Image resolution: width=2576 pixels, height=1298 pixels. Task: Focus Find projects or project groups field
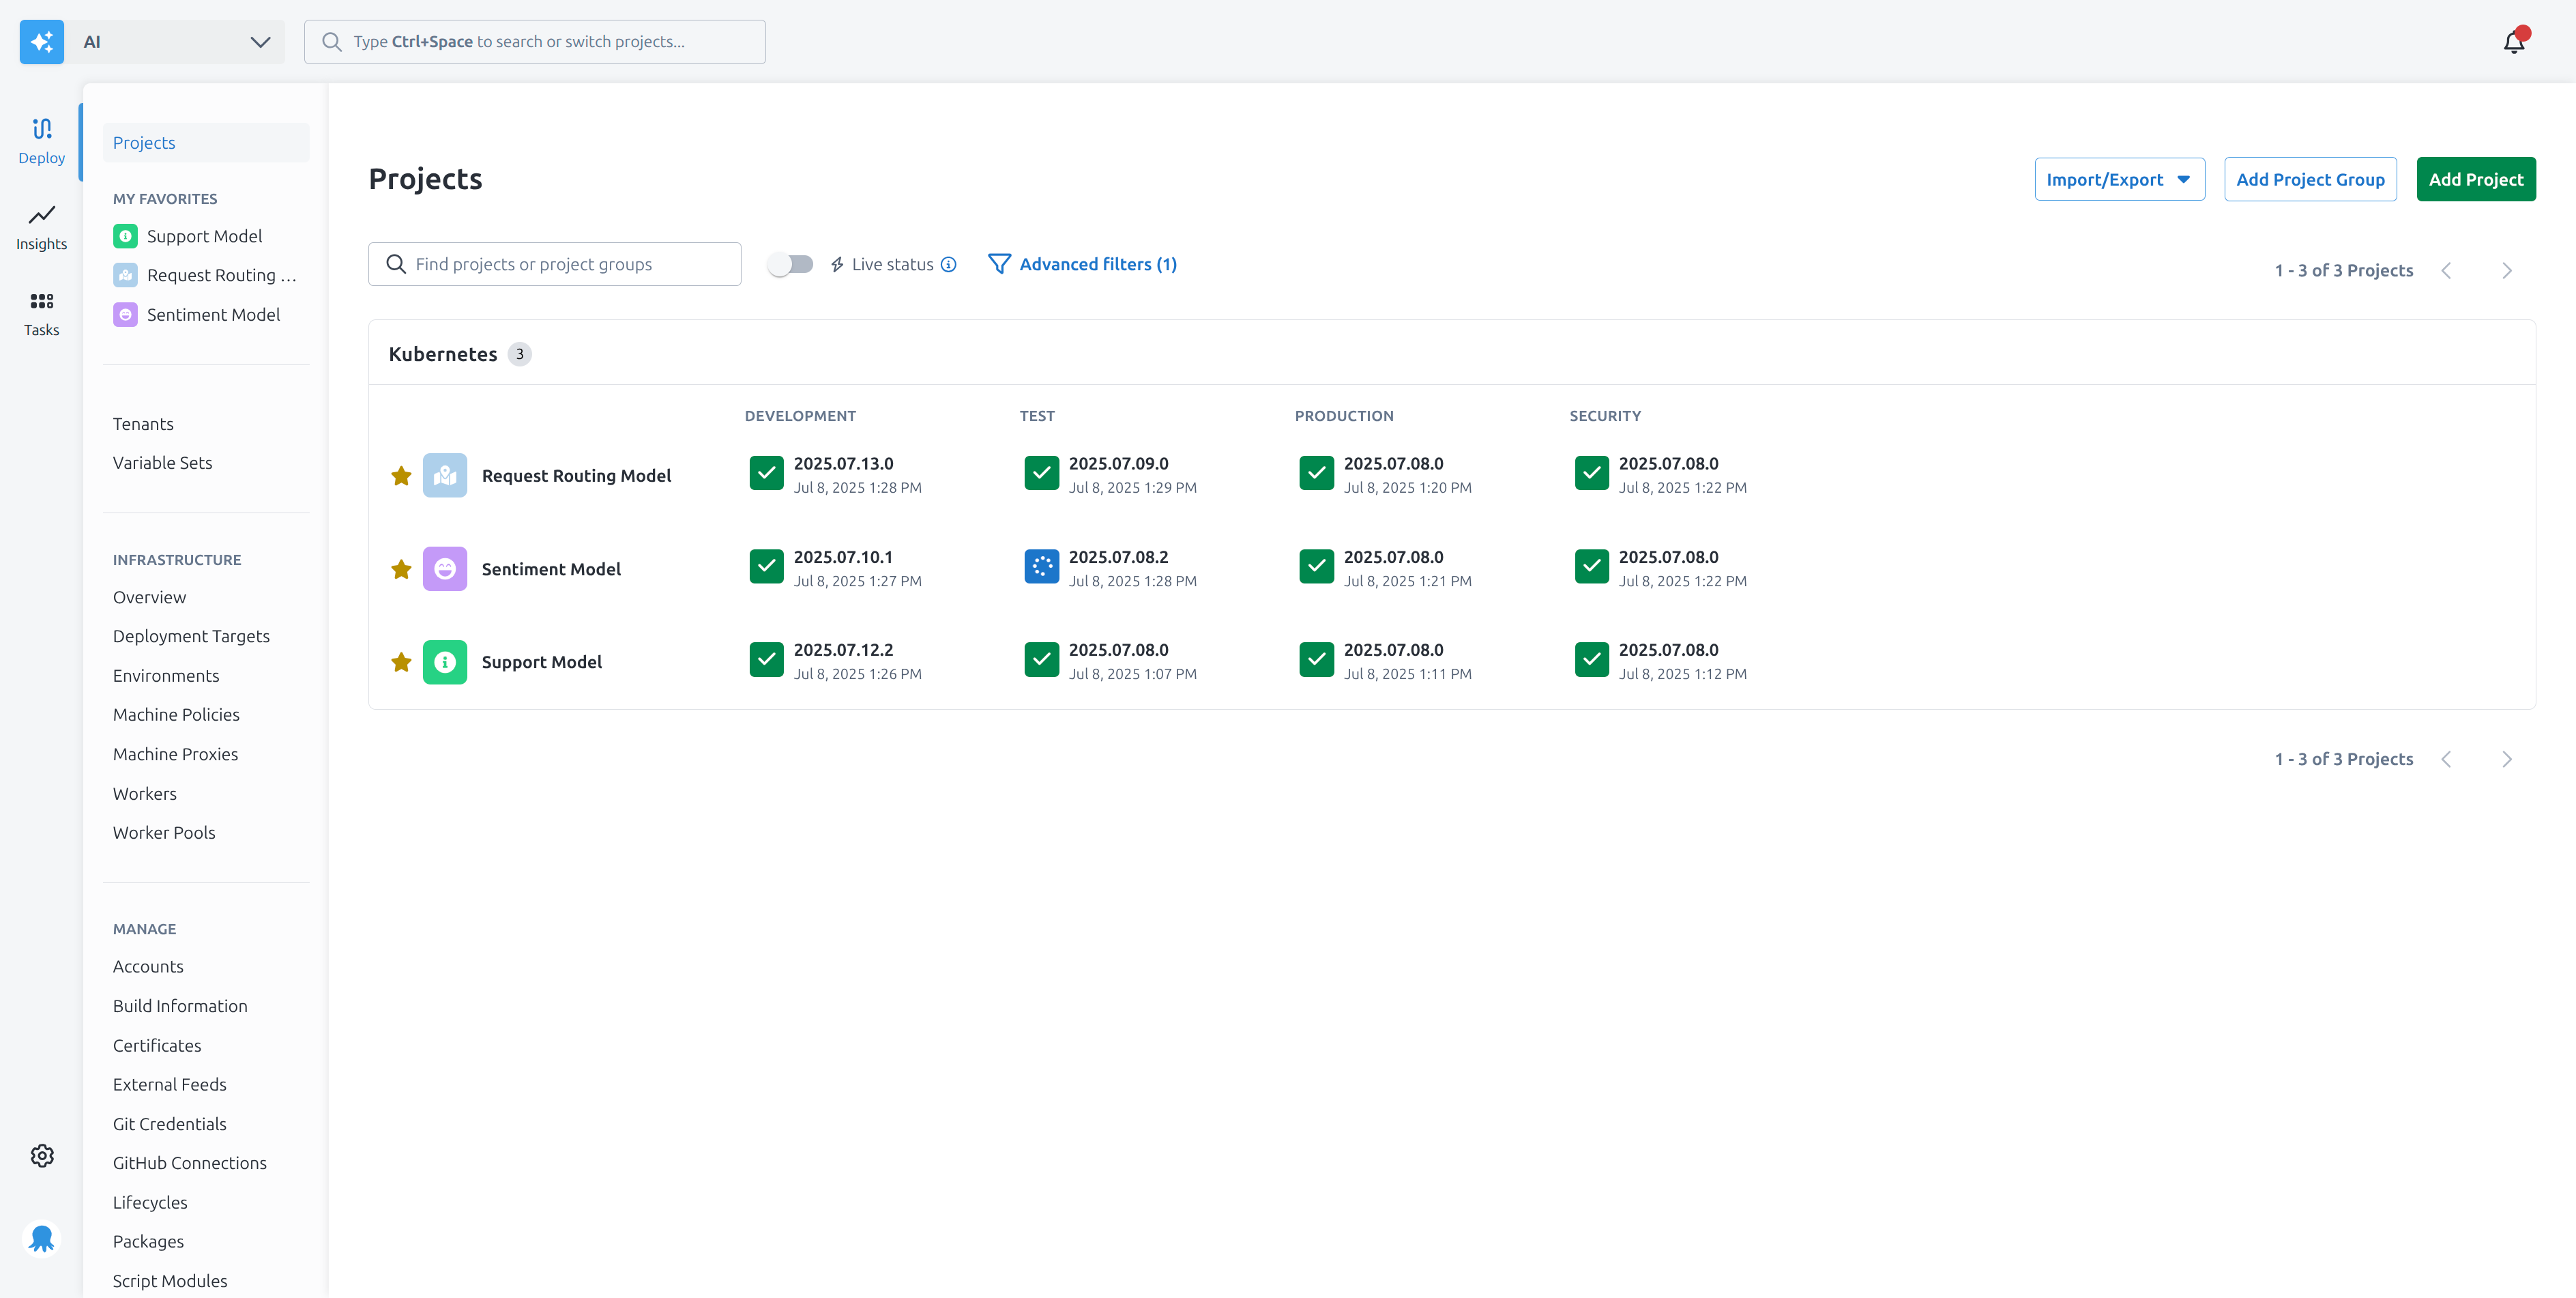click(555, 264)
